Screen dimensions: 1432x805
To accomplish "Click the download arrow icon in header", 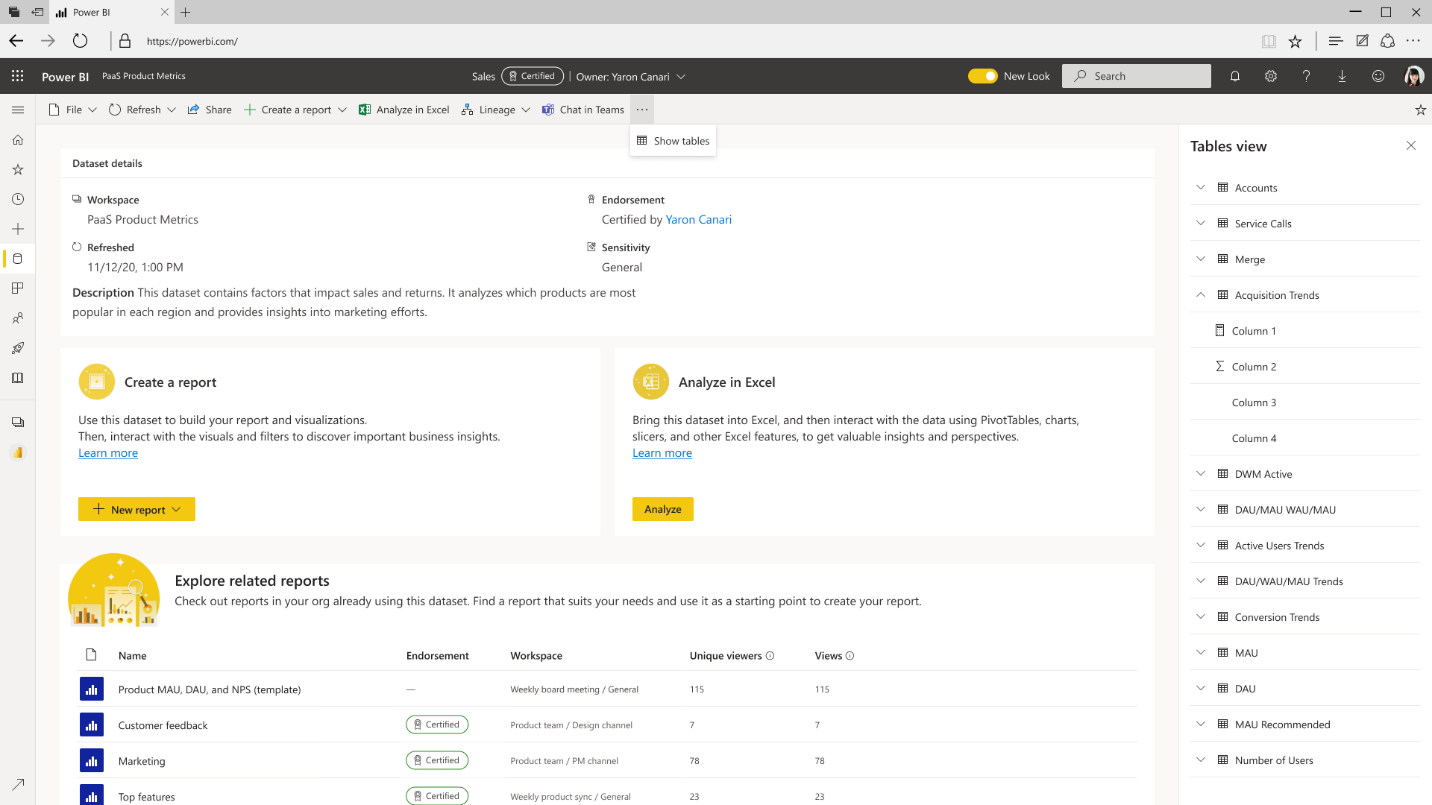I will click(1342, 76).
